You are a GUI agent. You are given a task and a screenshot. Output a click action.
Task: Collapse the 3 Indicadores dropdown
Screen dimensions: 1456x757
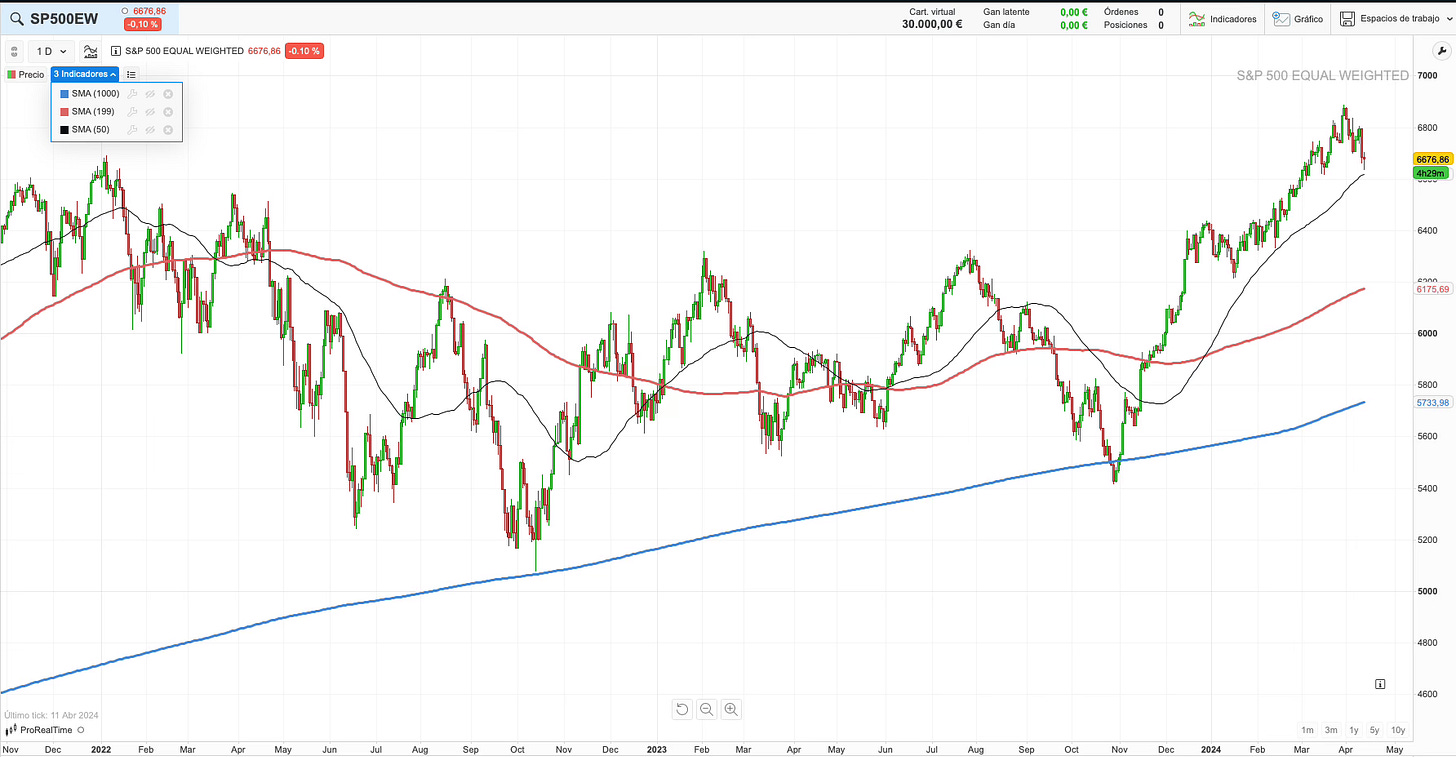[85, 74]
